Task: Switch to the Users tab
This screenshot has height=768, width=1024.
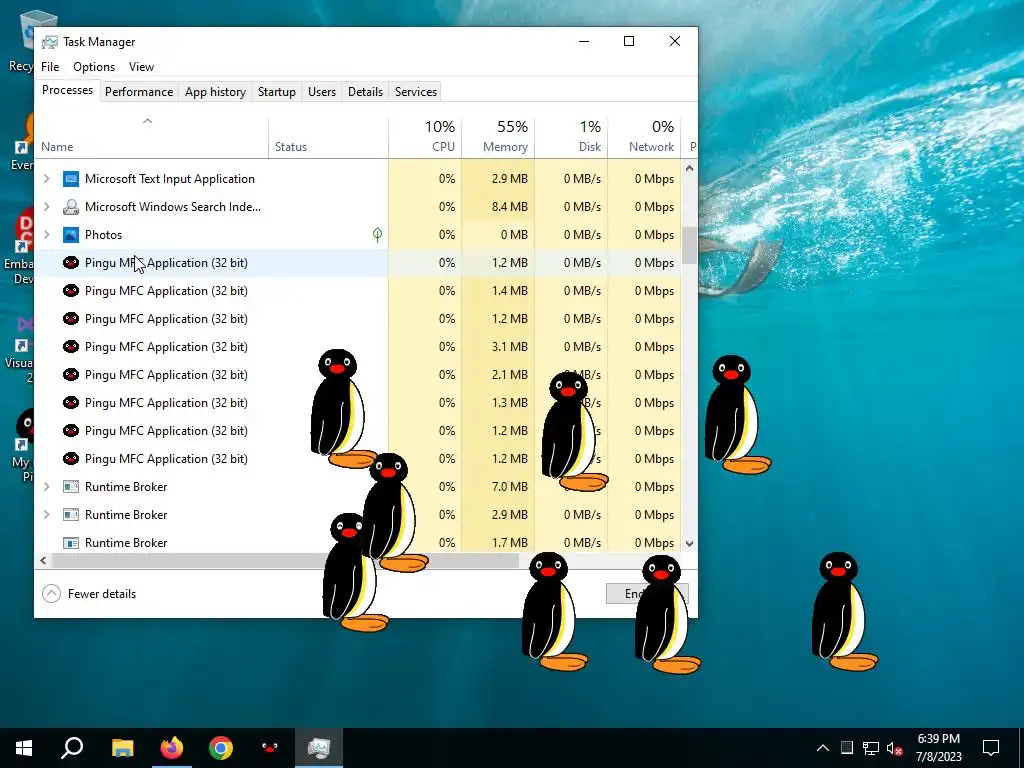Action: (322, 92)
